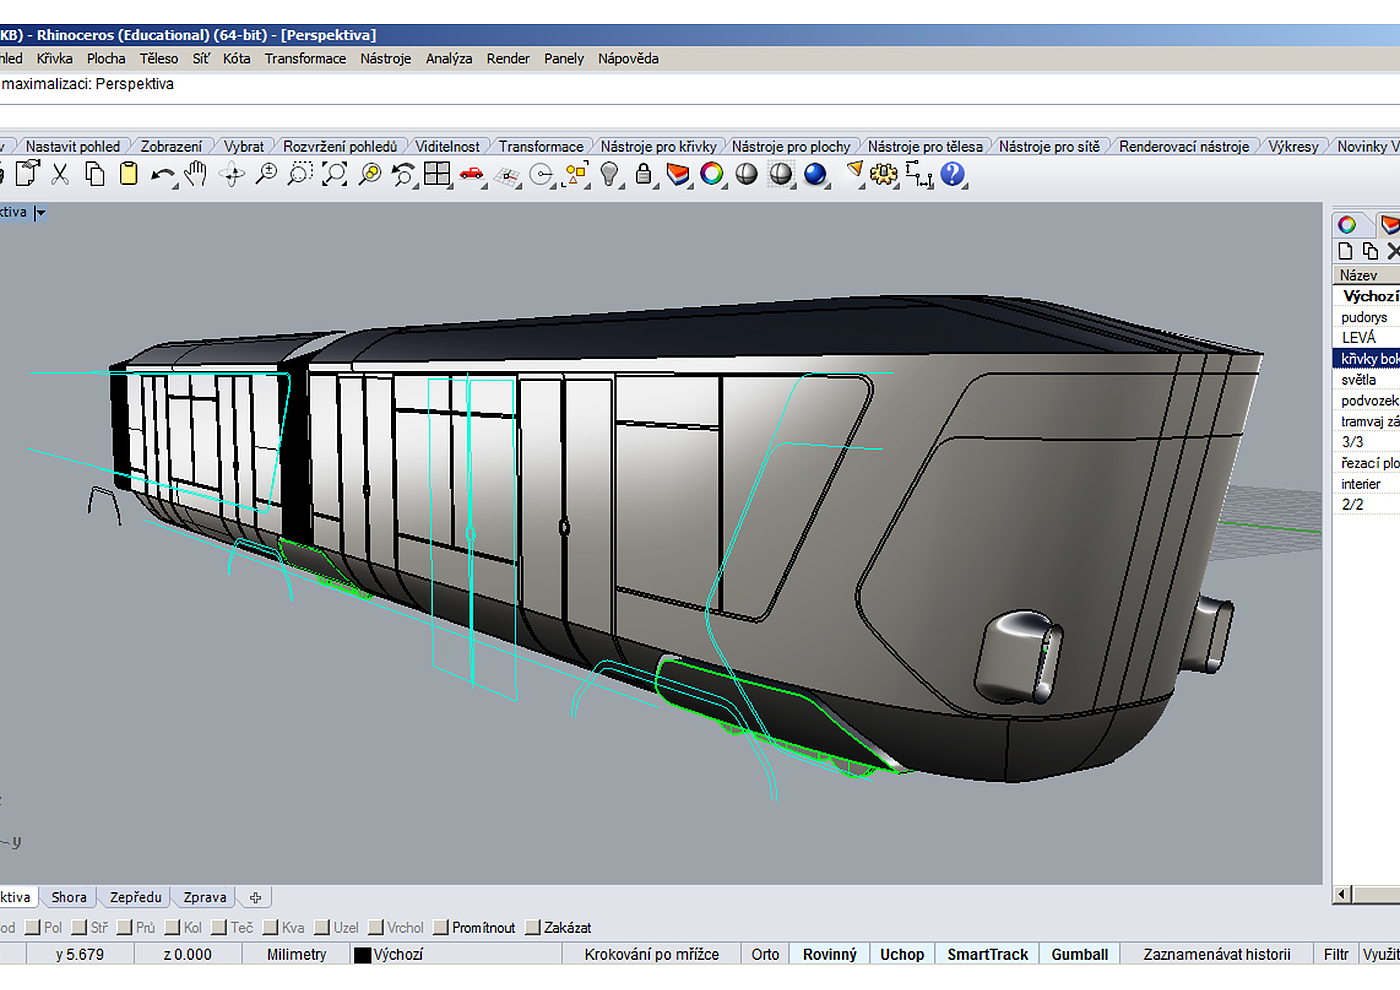Click the blue render sphere icon
The width and height of the screenshot is (1400, 990).
coord(815,174)
